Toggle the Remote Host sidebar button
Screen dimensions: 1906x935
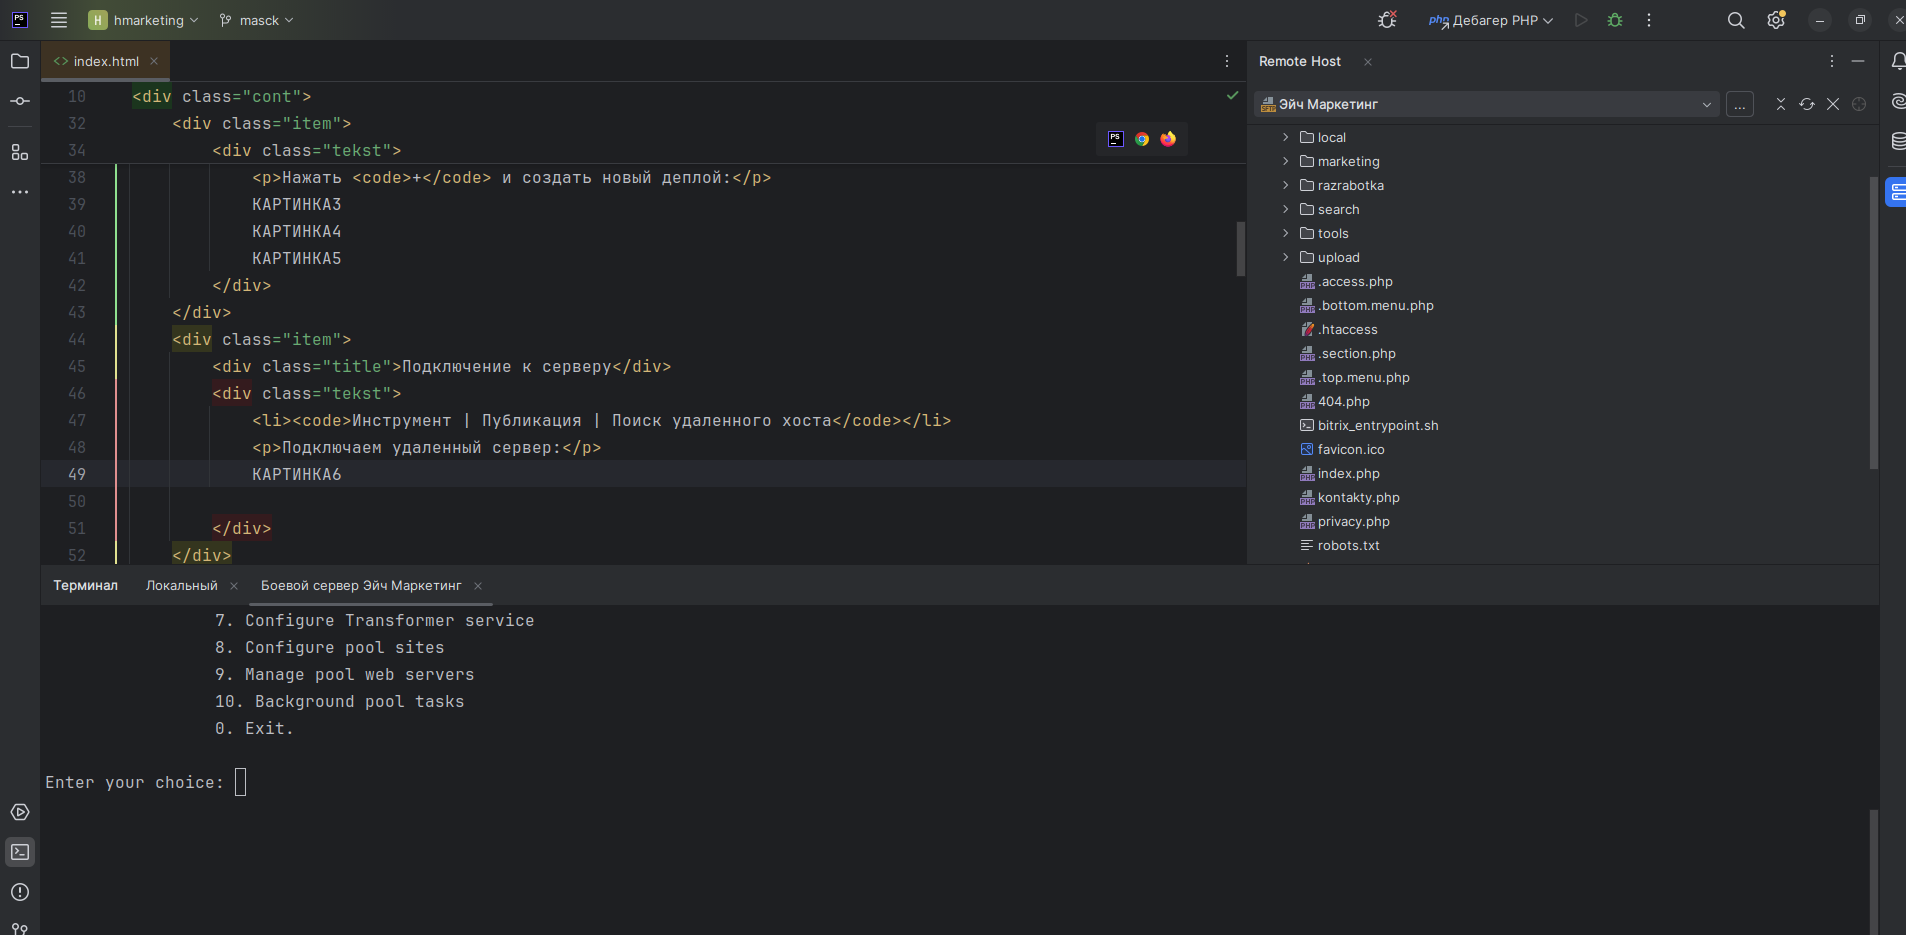(x=1897, y=192)
